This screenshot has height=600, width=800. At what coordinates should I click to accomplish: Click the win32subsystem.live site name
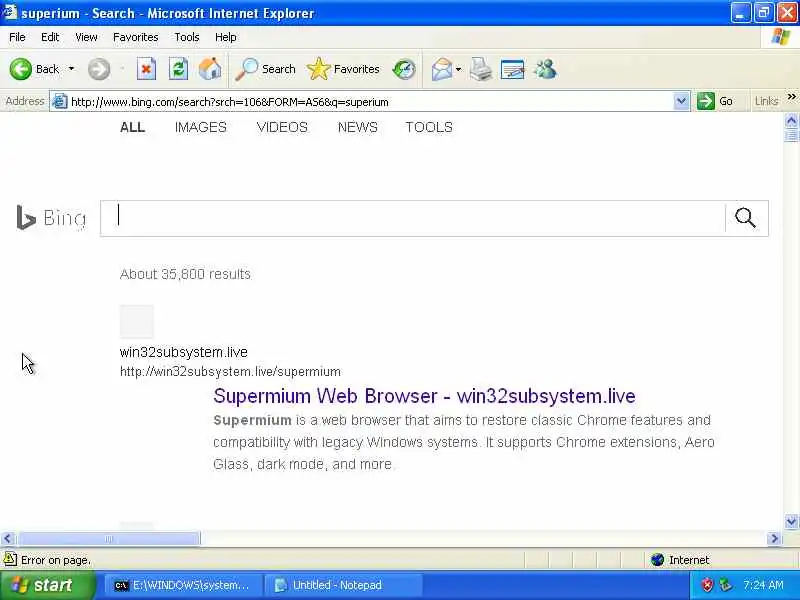184,352
